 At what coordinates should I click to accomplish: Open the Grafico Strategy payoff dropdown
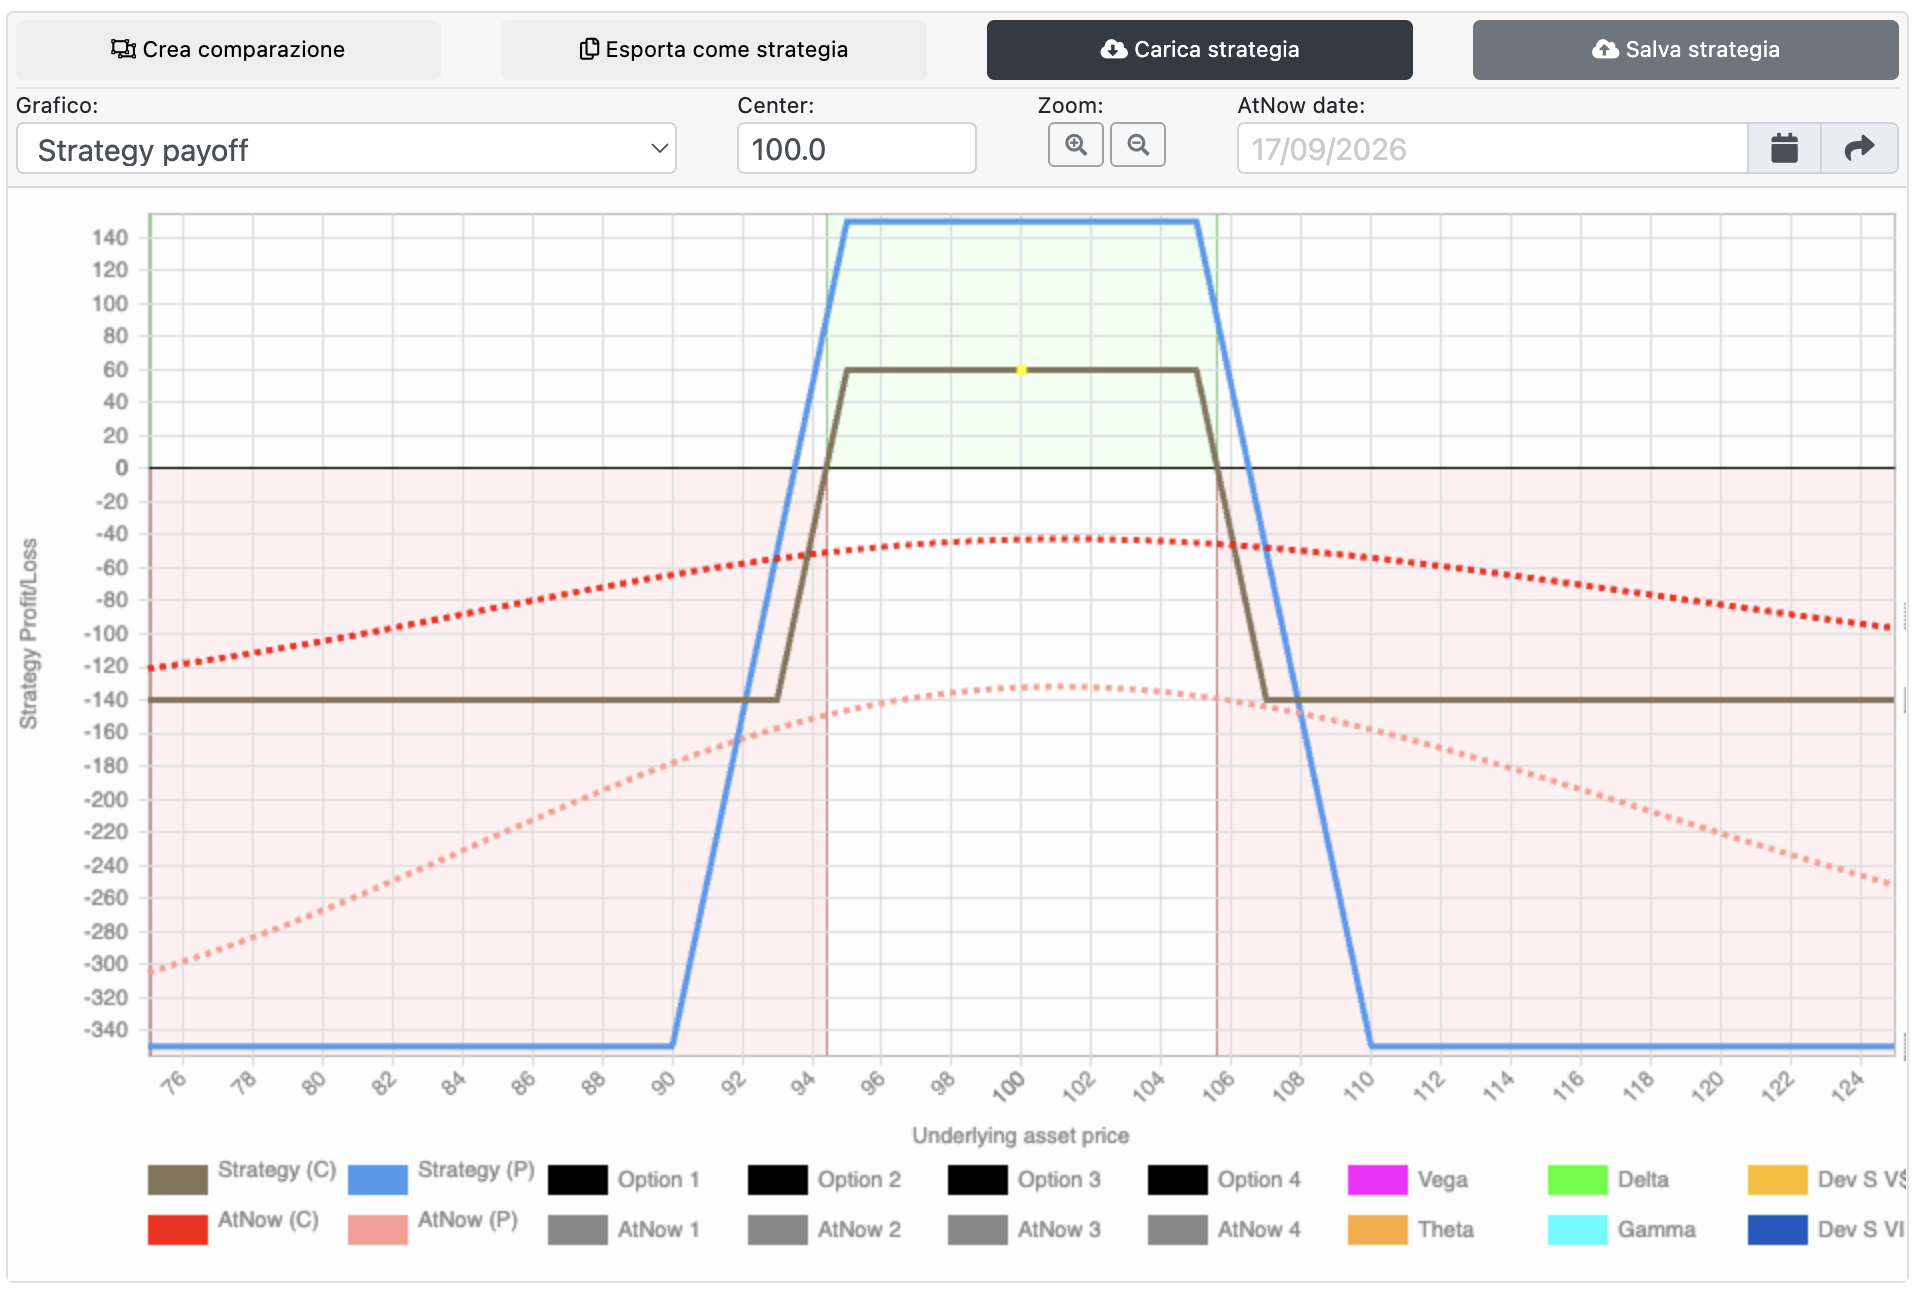346,149
